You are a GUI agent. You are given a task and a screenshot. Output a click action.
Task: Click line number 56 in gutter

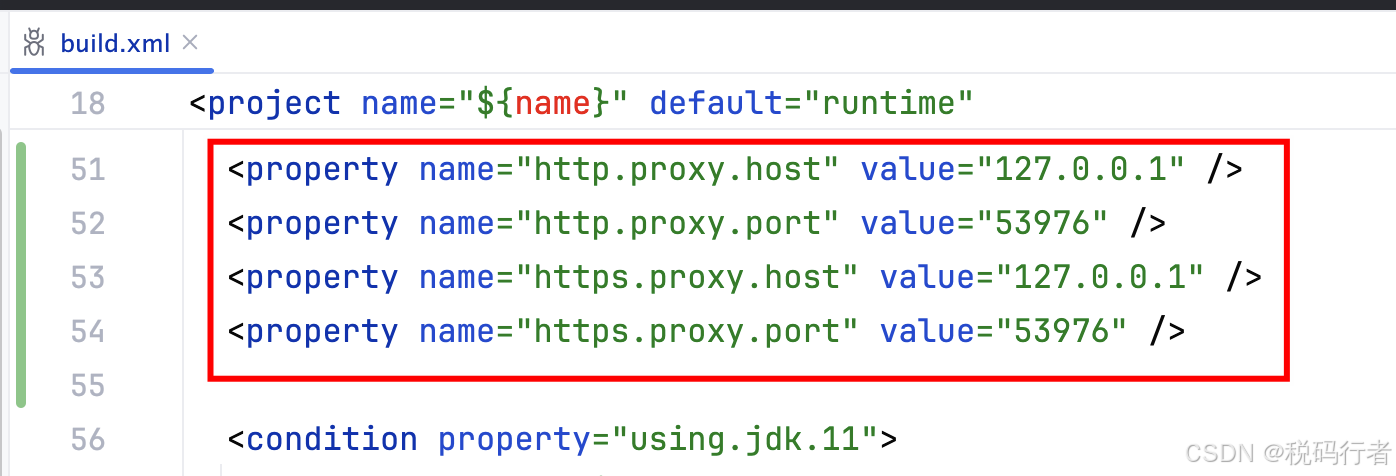88,439
